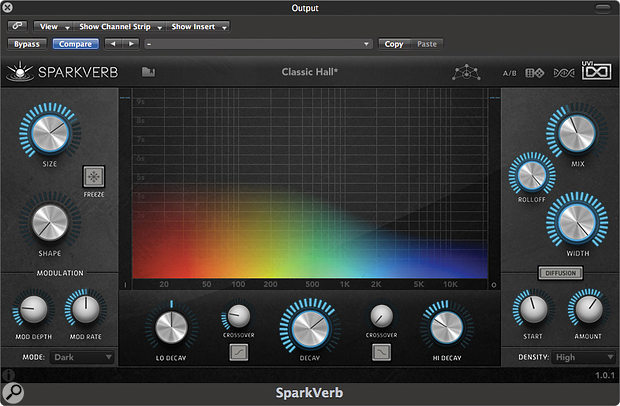
Task: Go to previous preset arrow
Action: point(113,43)
